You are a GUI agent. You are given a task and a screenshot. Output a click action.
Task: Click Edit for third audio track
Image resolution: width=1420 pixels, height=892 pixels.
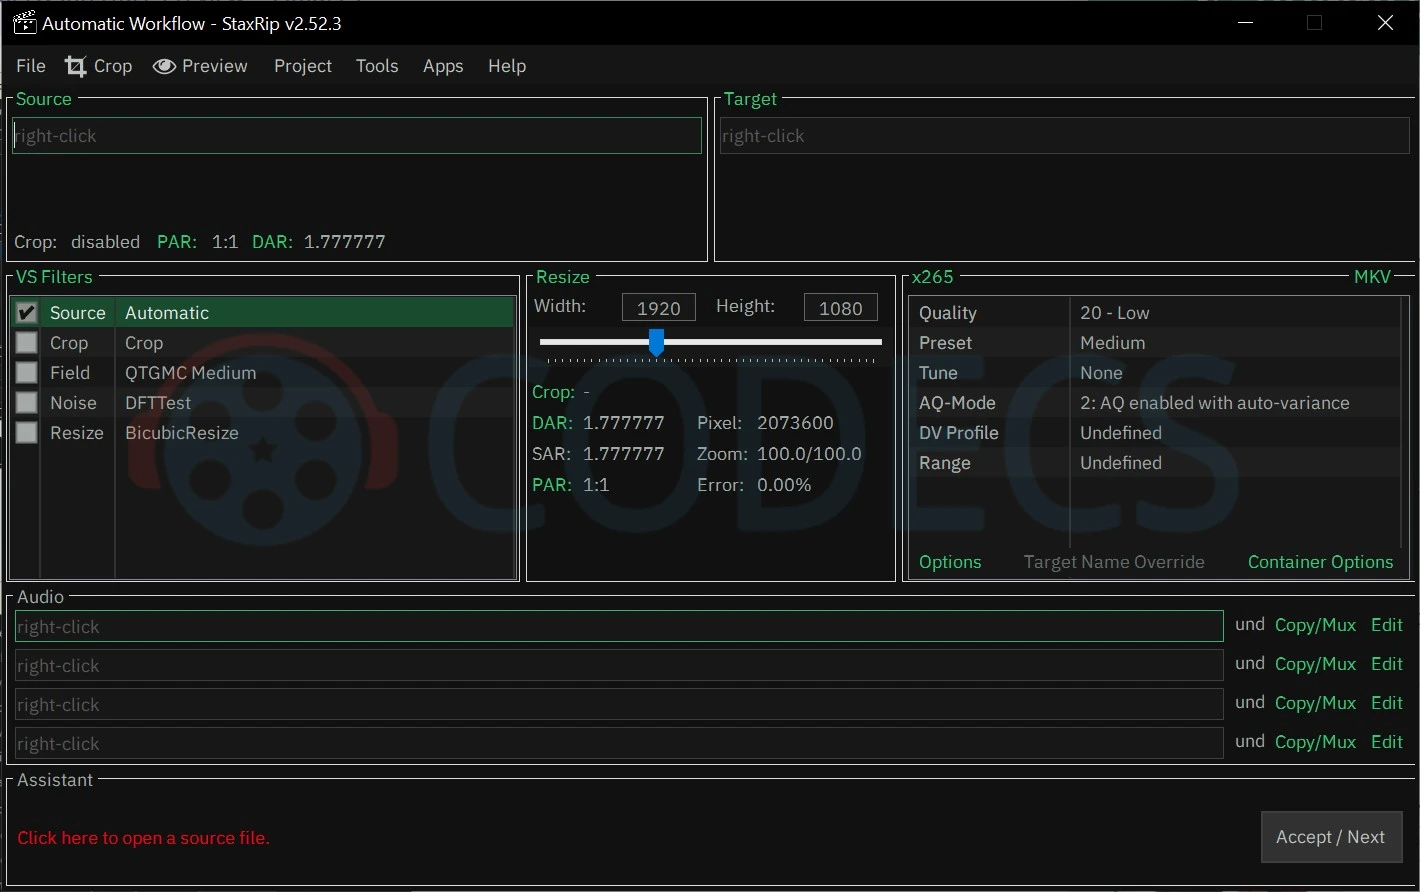coord(1387,703)
